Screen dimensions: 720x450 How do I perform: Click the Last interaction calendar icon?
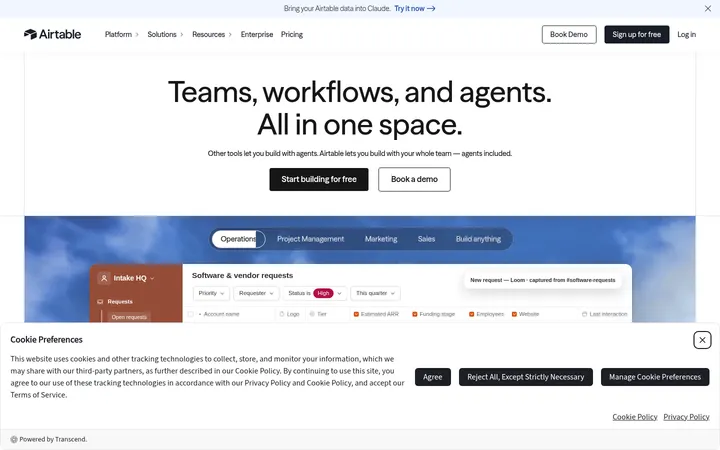(585, 314)
